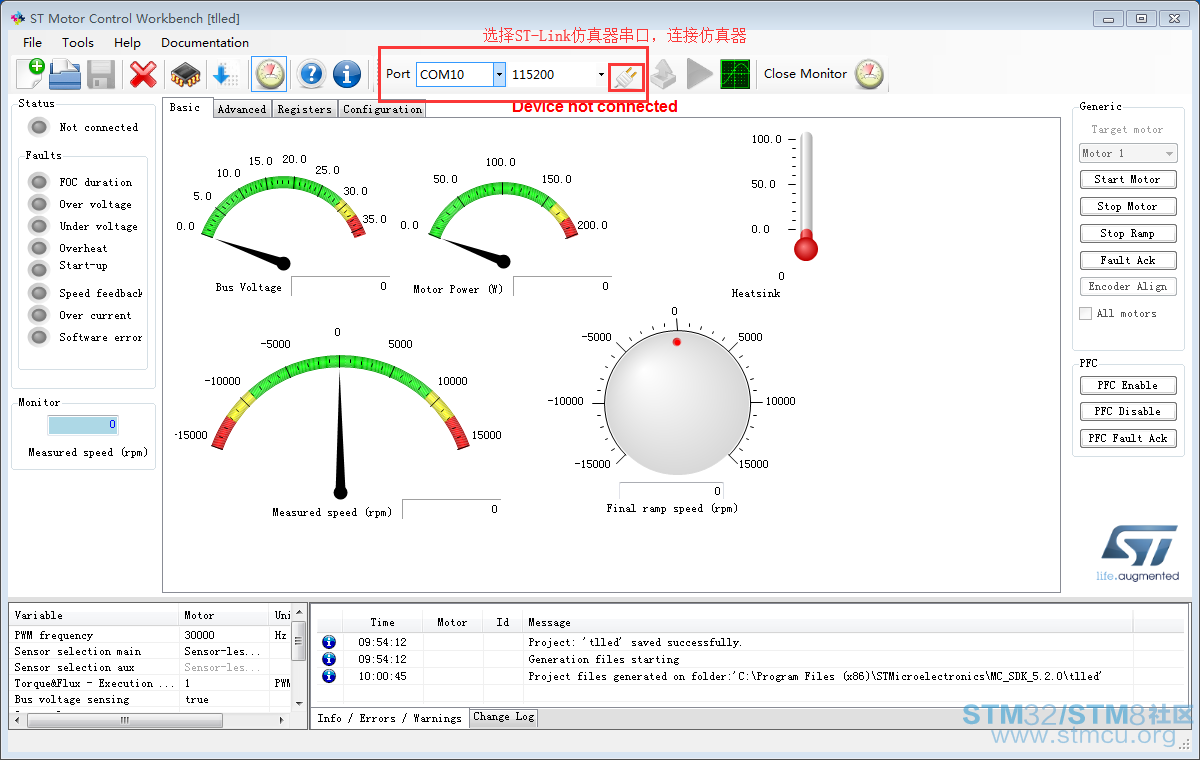Open the 115200 baud rate dropdown
Image resolution: width=1200 pixels, height=760 pixels.
click(601, 74)
